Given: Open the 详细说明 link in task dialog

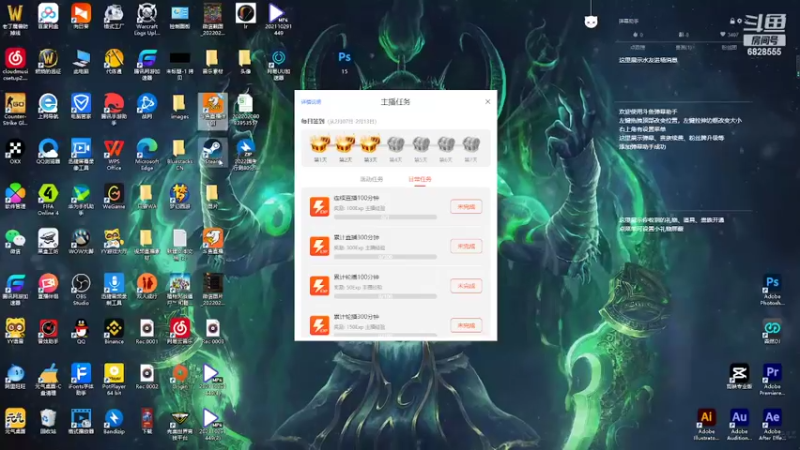Looking at the screenshot, I should tap(311, 102).
